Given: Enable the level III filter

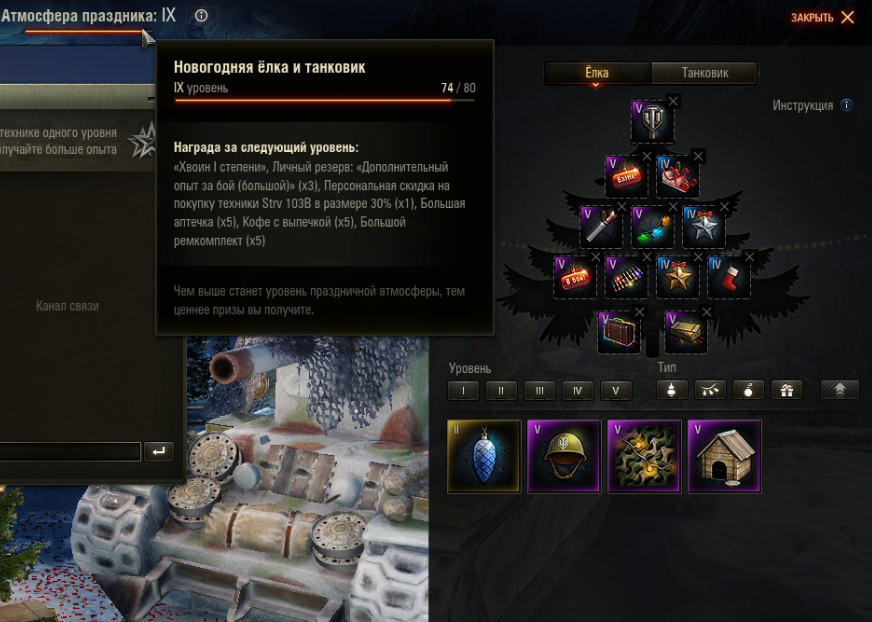Looking at the screenshot, I should [539, 391].
